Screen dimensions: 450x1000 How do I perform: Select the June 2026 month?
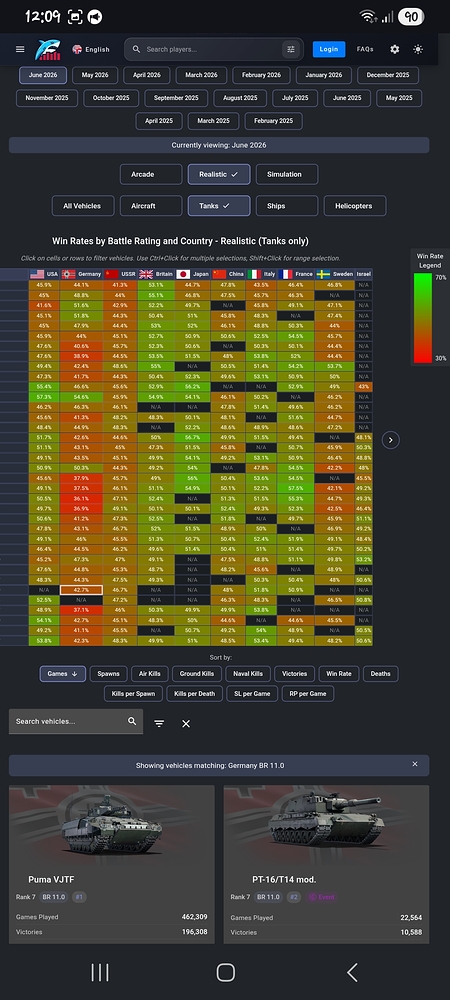43,75
